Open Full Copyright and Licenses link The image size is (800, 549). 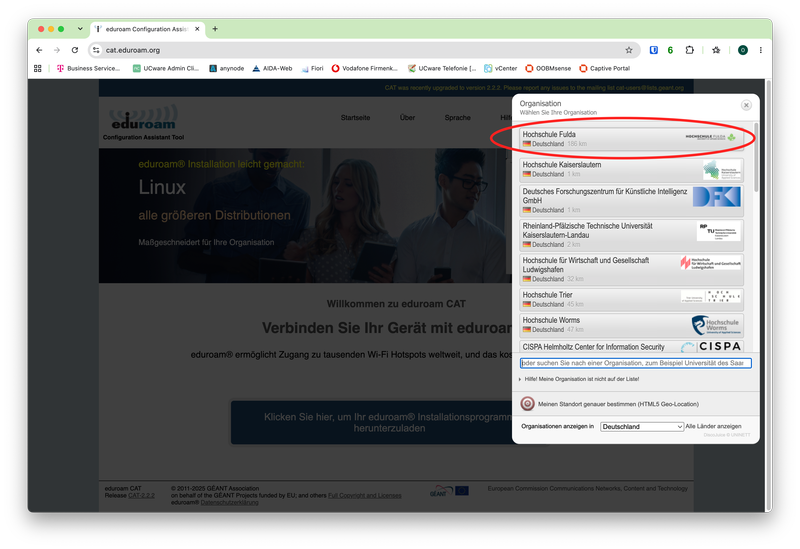coord(364,495)
